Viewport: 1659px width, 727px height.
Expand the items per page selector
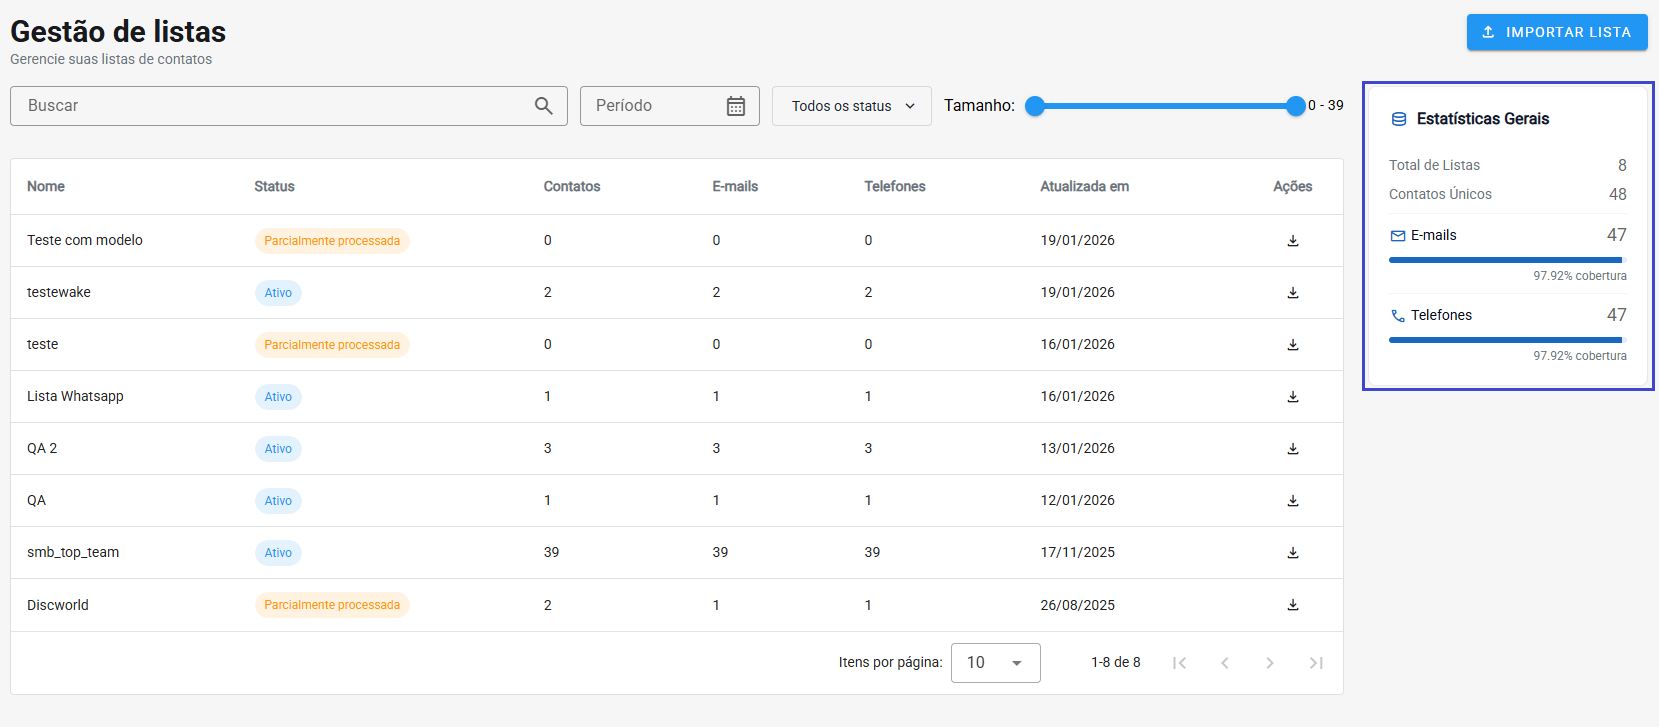click(x=995, y=663)
